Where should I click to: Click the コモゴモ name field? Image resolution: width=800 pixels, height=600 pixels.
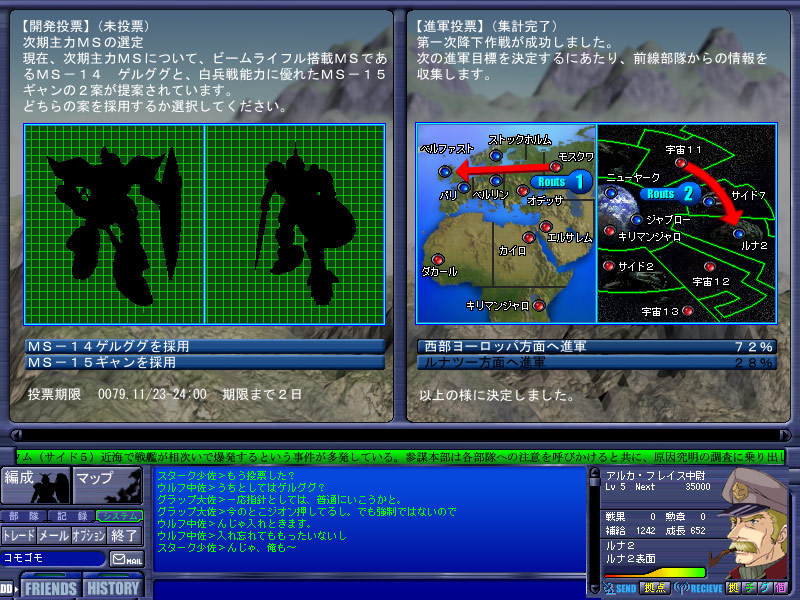[53, 558]
